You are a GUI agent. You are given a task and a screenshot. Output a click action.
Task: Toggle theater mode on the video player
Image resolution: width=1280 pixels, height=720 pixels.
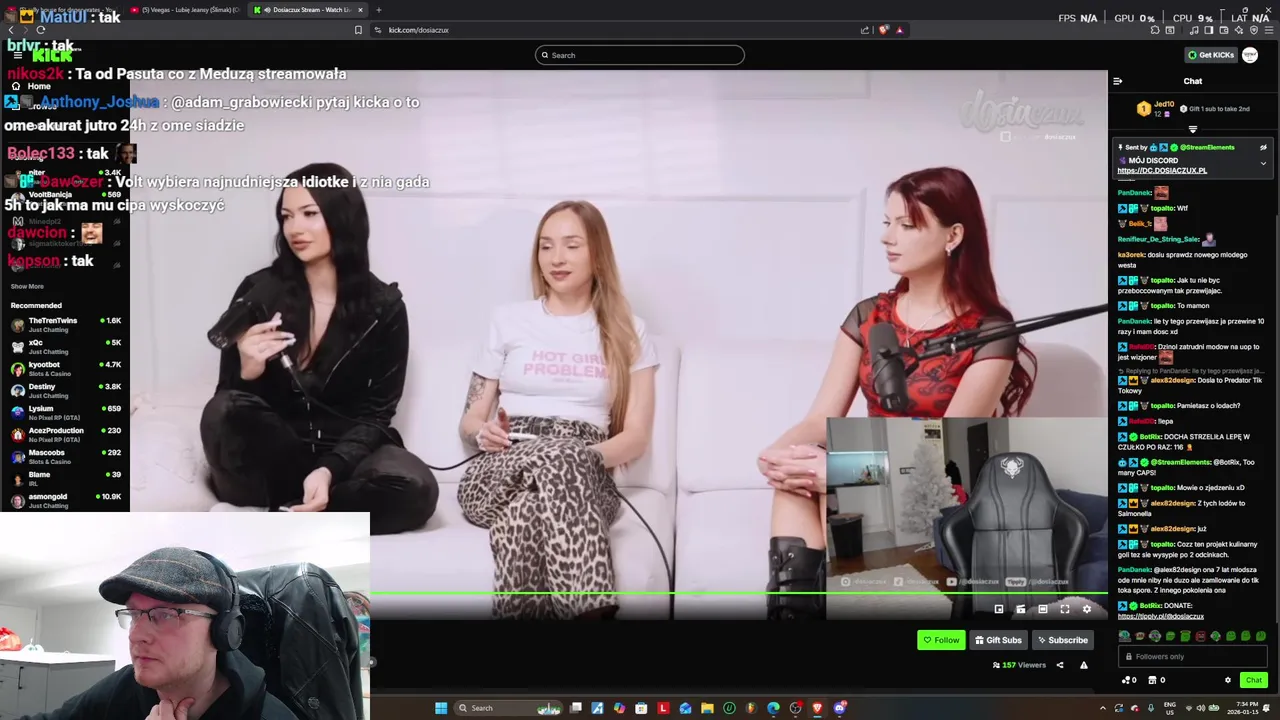coord(1043,609)
